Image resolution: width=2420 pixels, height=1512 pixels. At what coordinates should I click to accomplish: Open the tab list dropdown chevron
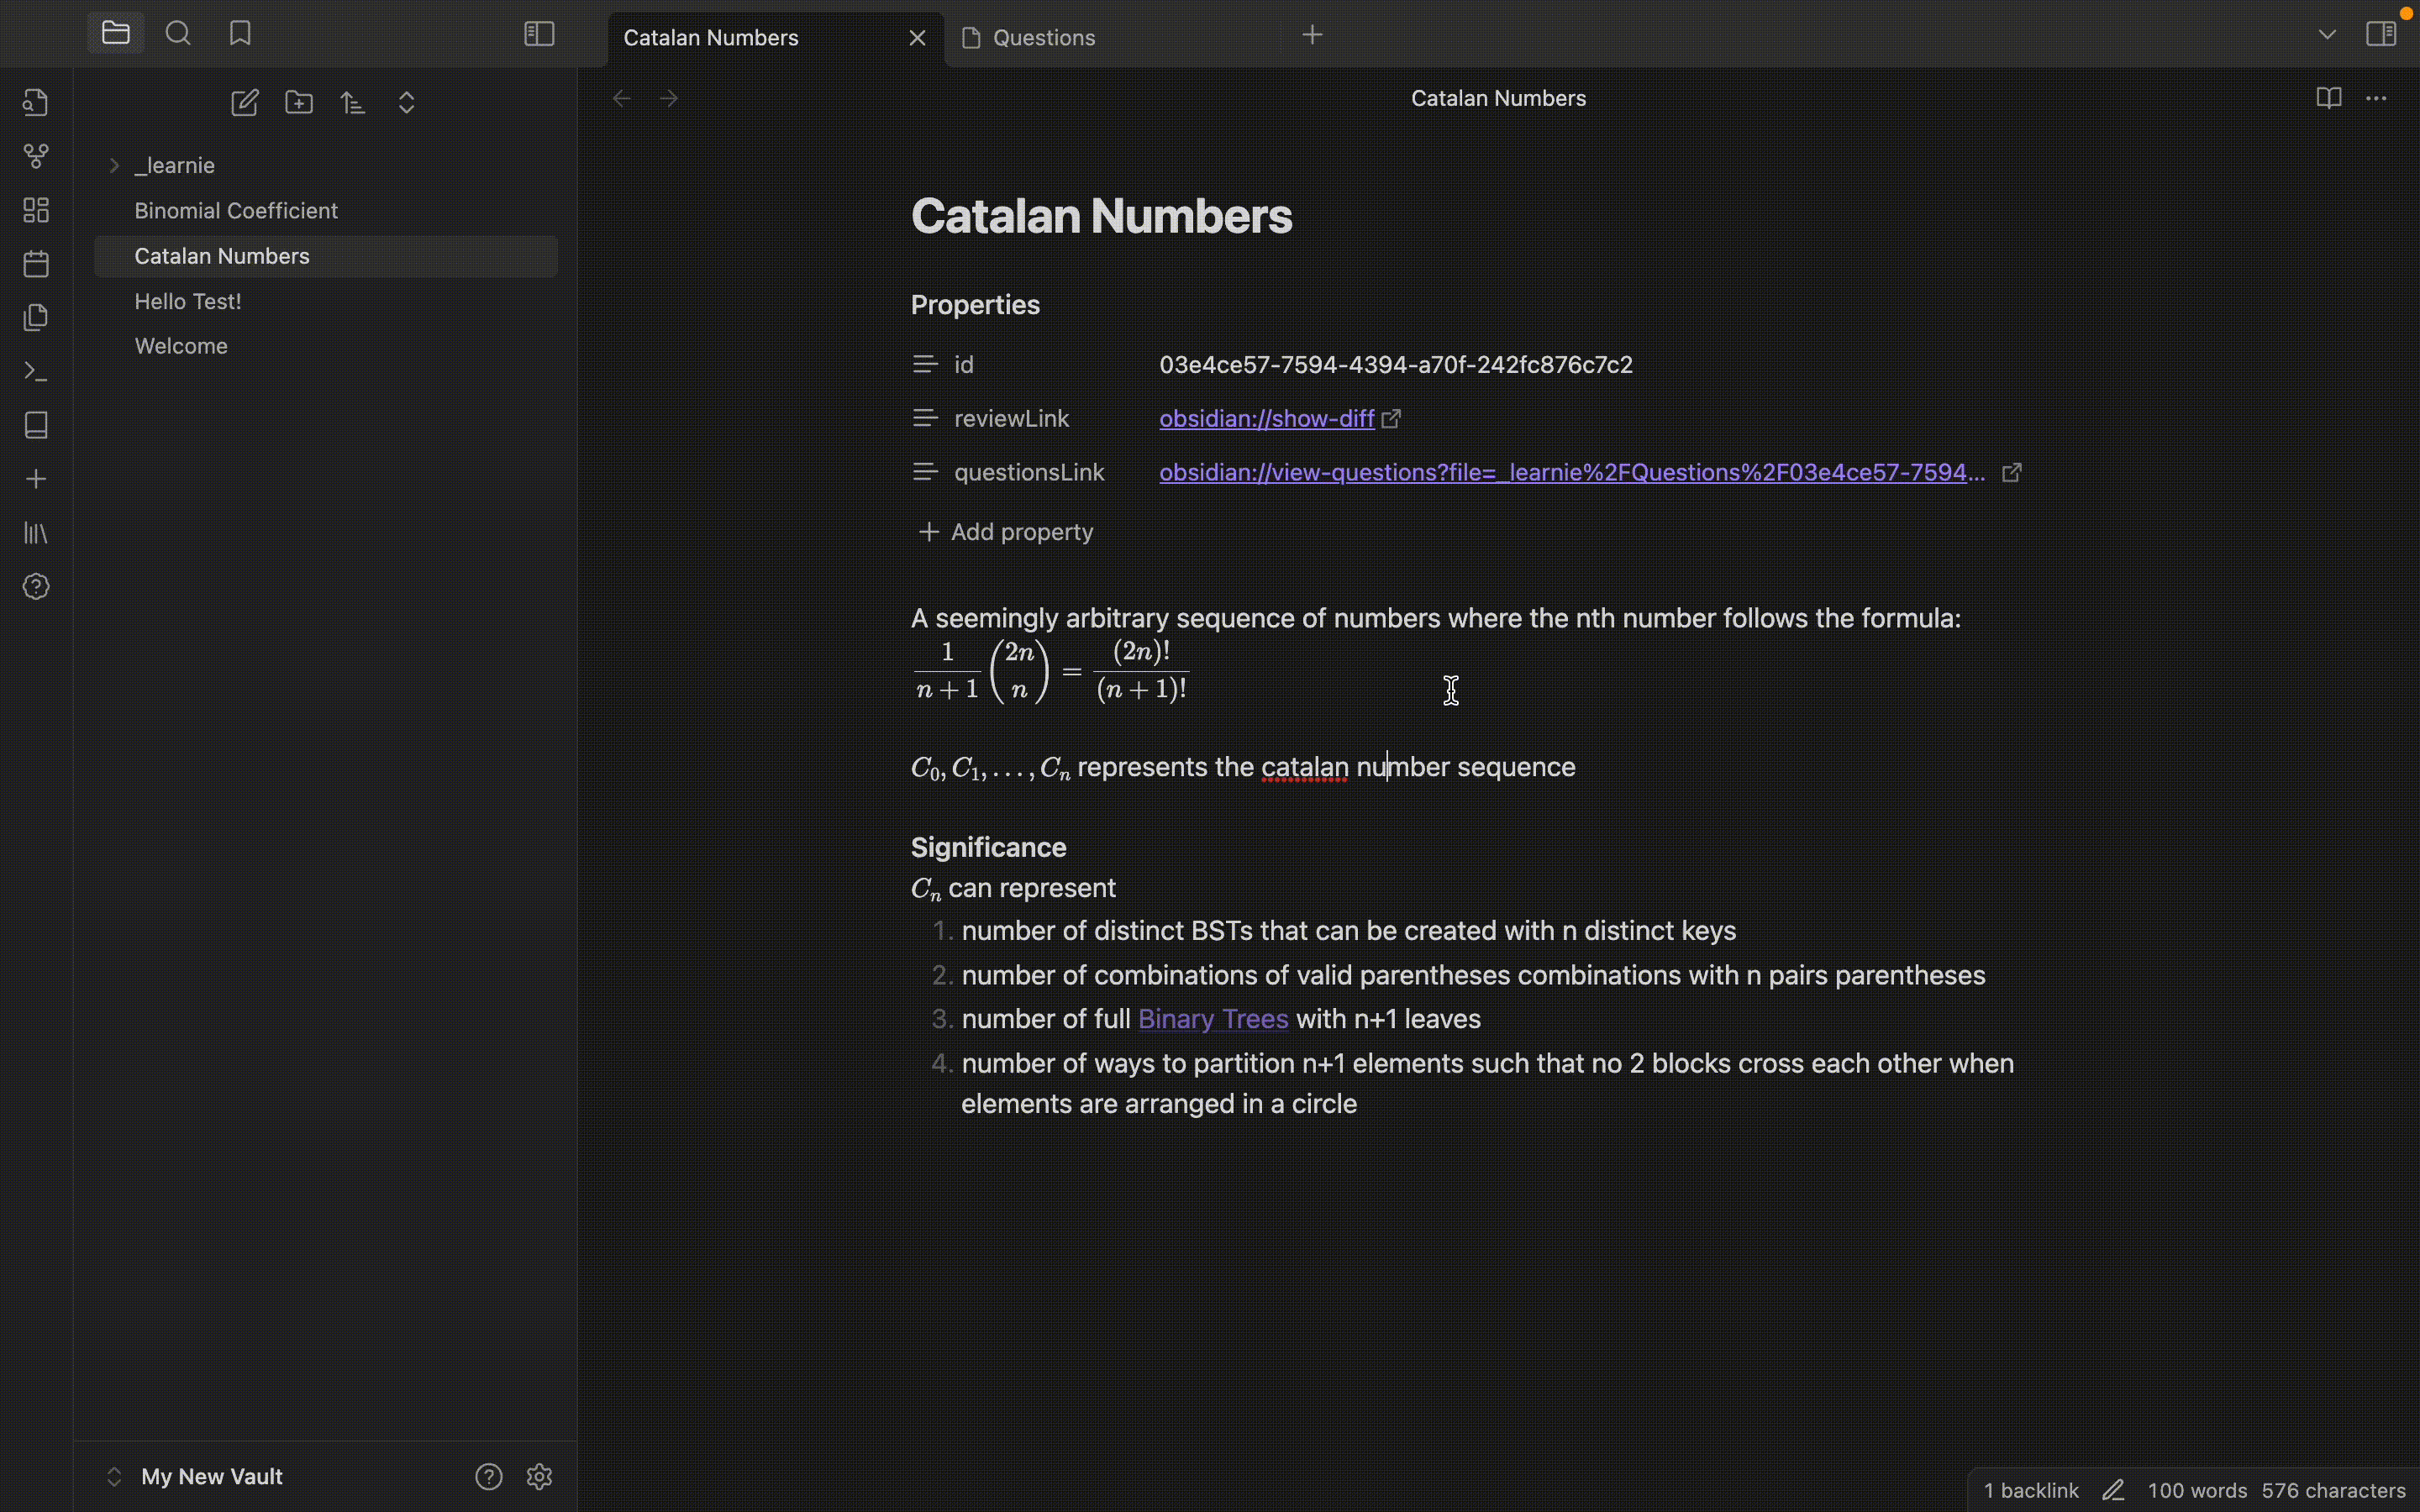coord(2327,35)
